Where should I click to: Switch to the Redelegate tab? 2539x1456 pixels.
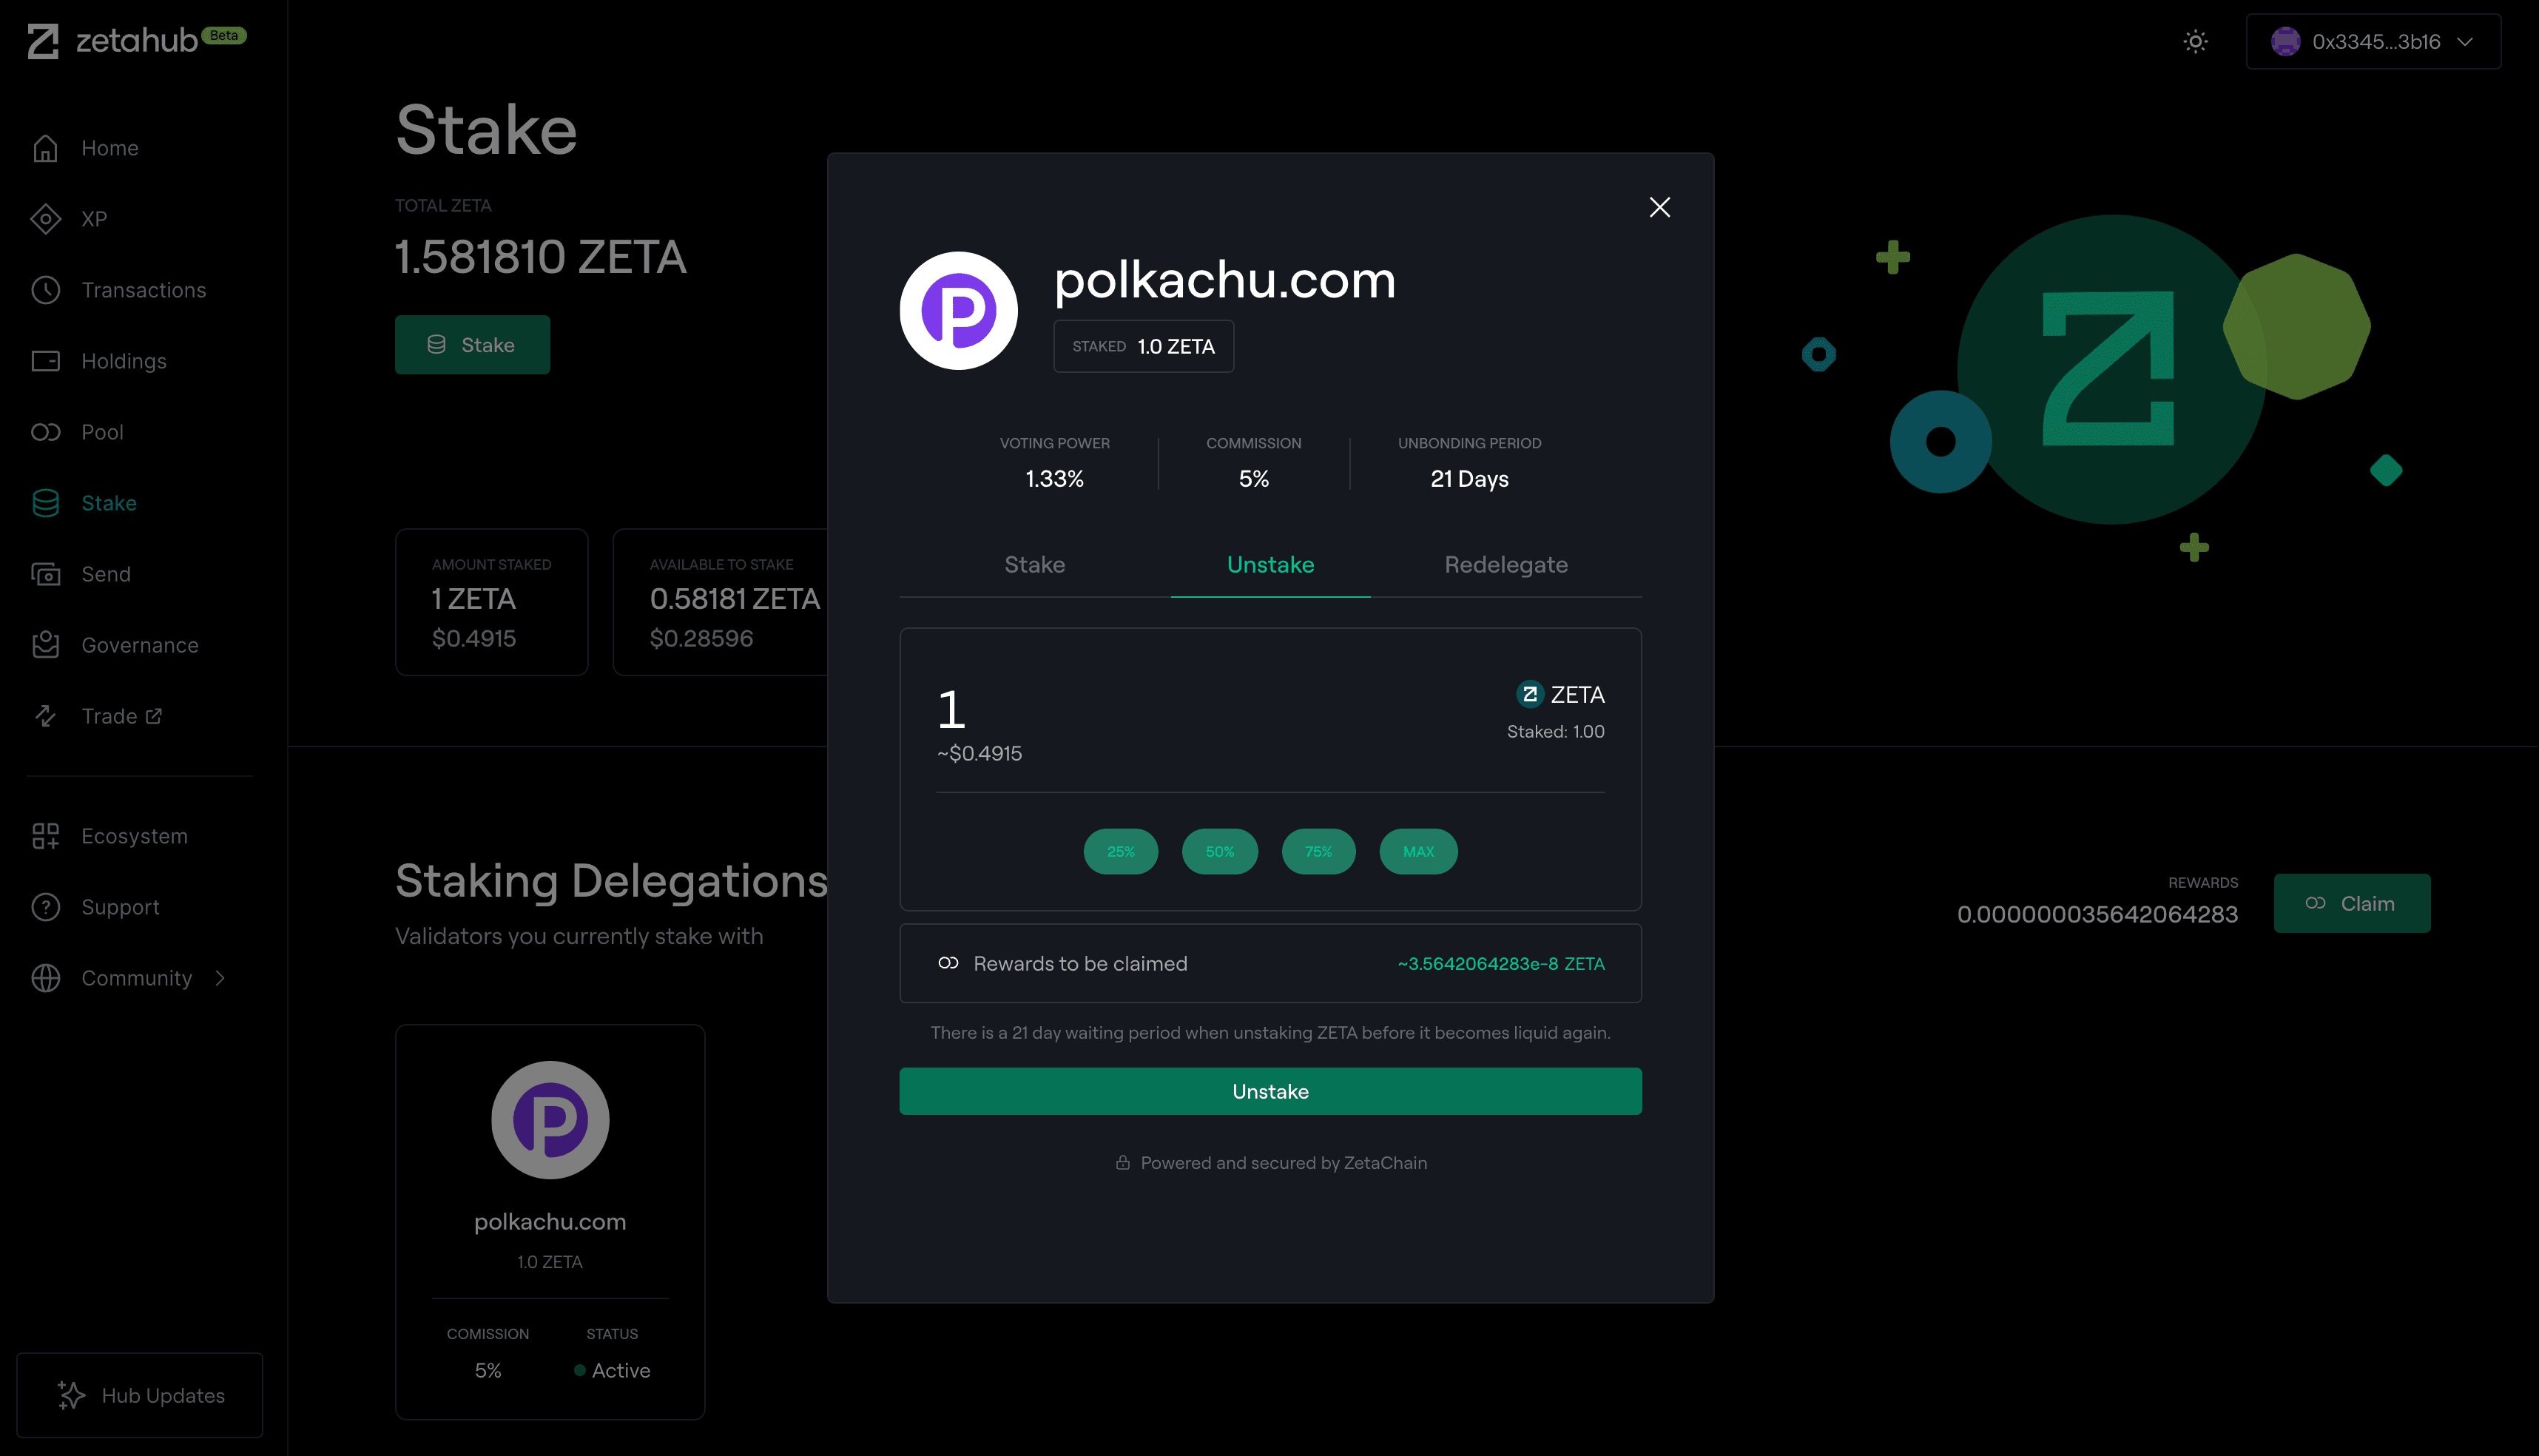click(x=1505, y=565)
